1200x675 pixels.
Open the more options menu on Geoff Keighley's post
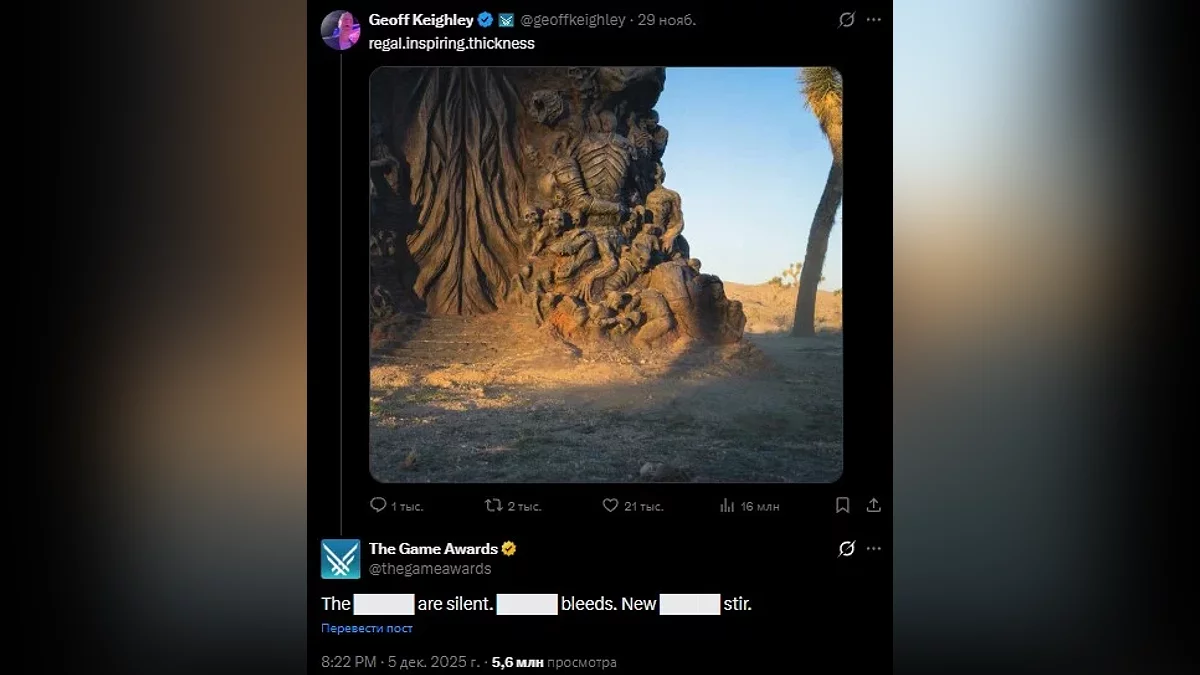[874, 20]
